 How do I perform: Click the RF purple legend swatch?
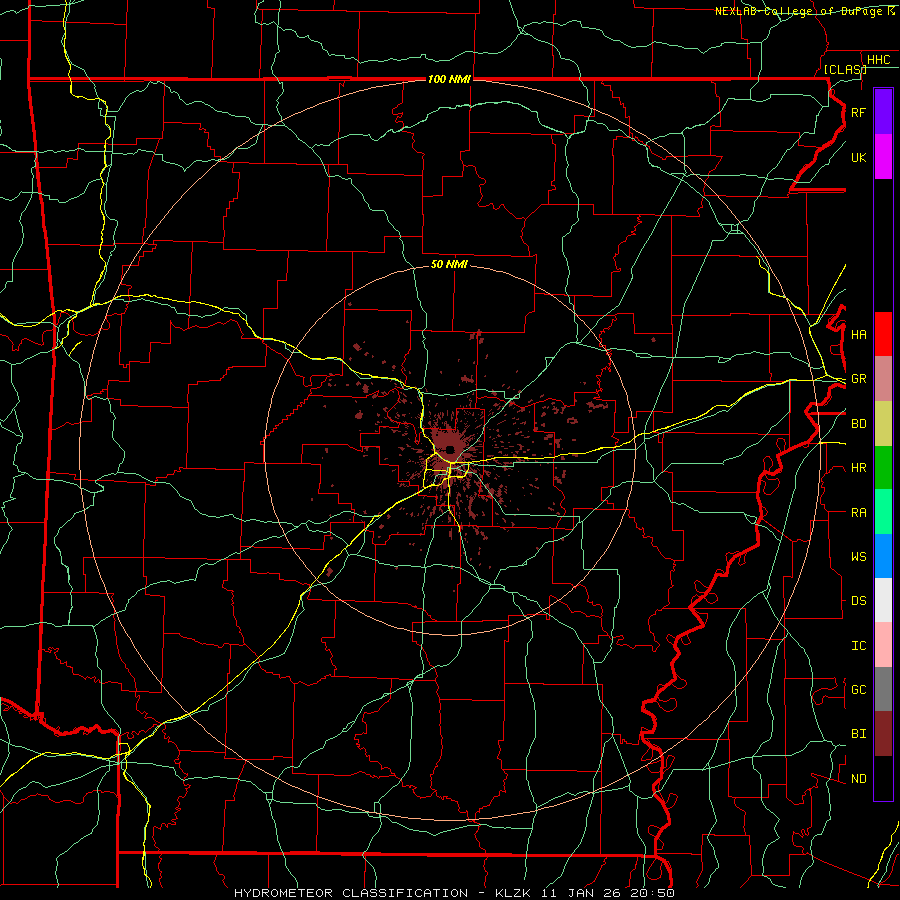tap(883, 112)
